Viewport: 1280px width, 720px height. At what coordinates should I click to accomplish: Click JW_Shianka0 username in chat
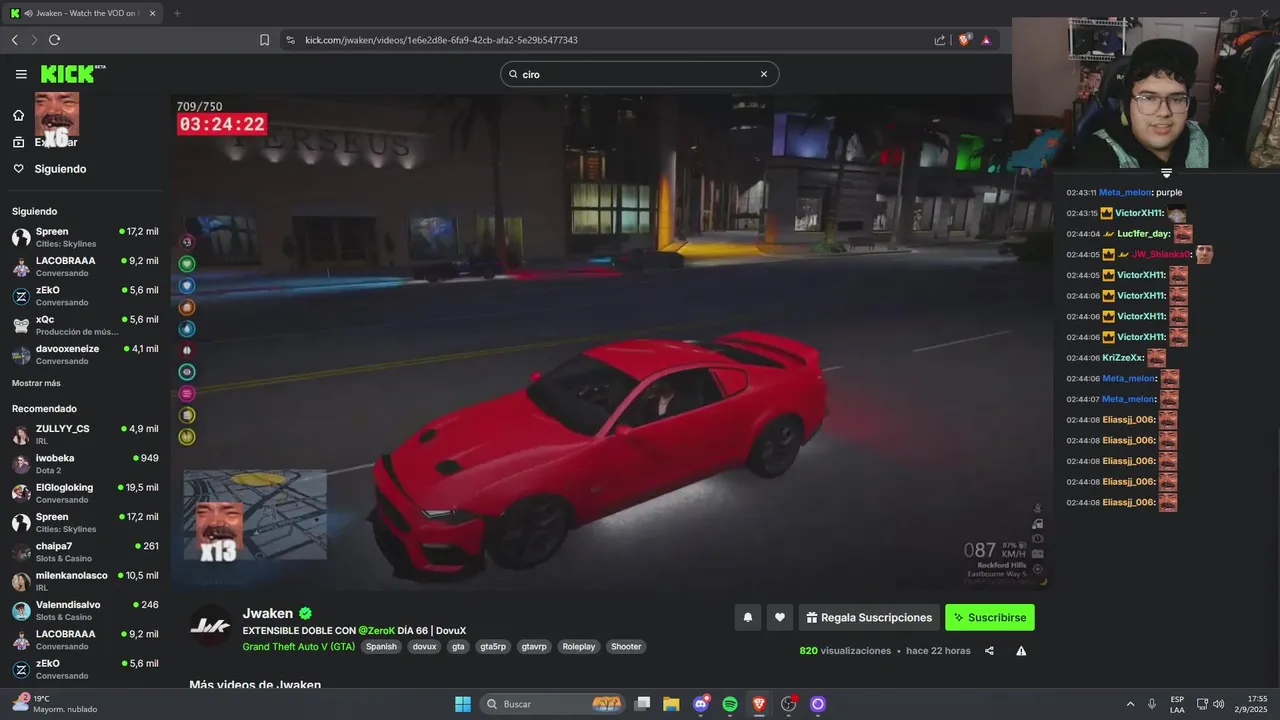click(1161, 254)
